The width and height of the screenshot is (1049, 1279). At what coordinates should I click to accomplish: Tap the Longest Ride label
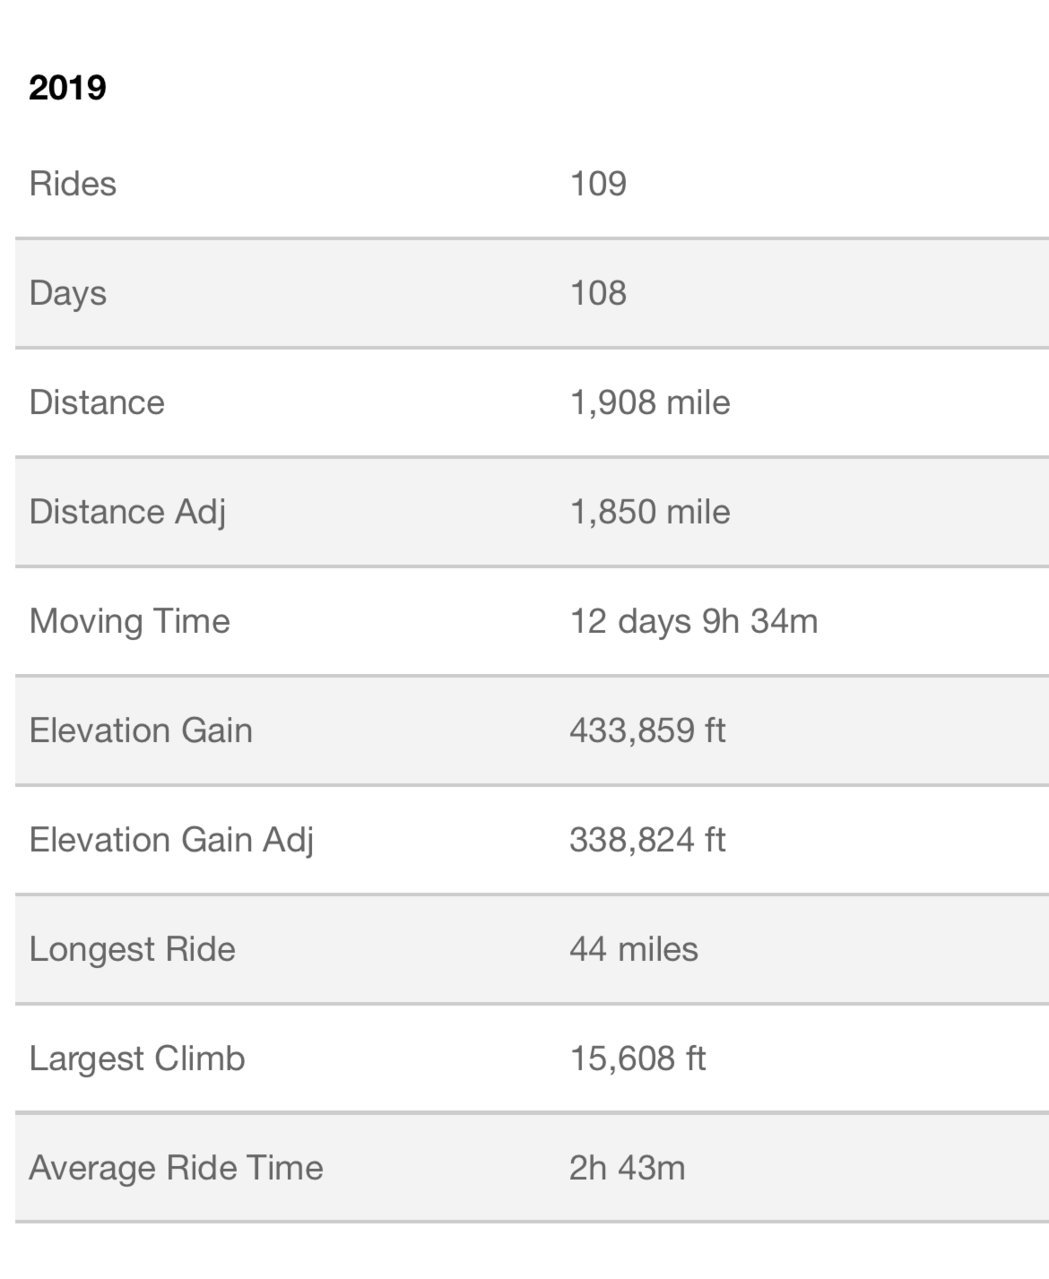(x=132, y=949)
